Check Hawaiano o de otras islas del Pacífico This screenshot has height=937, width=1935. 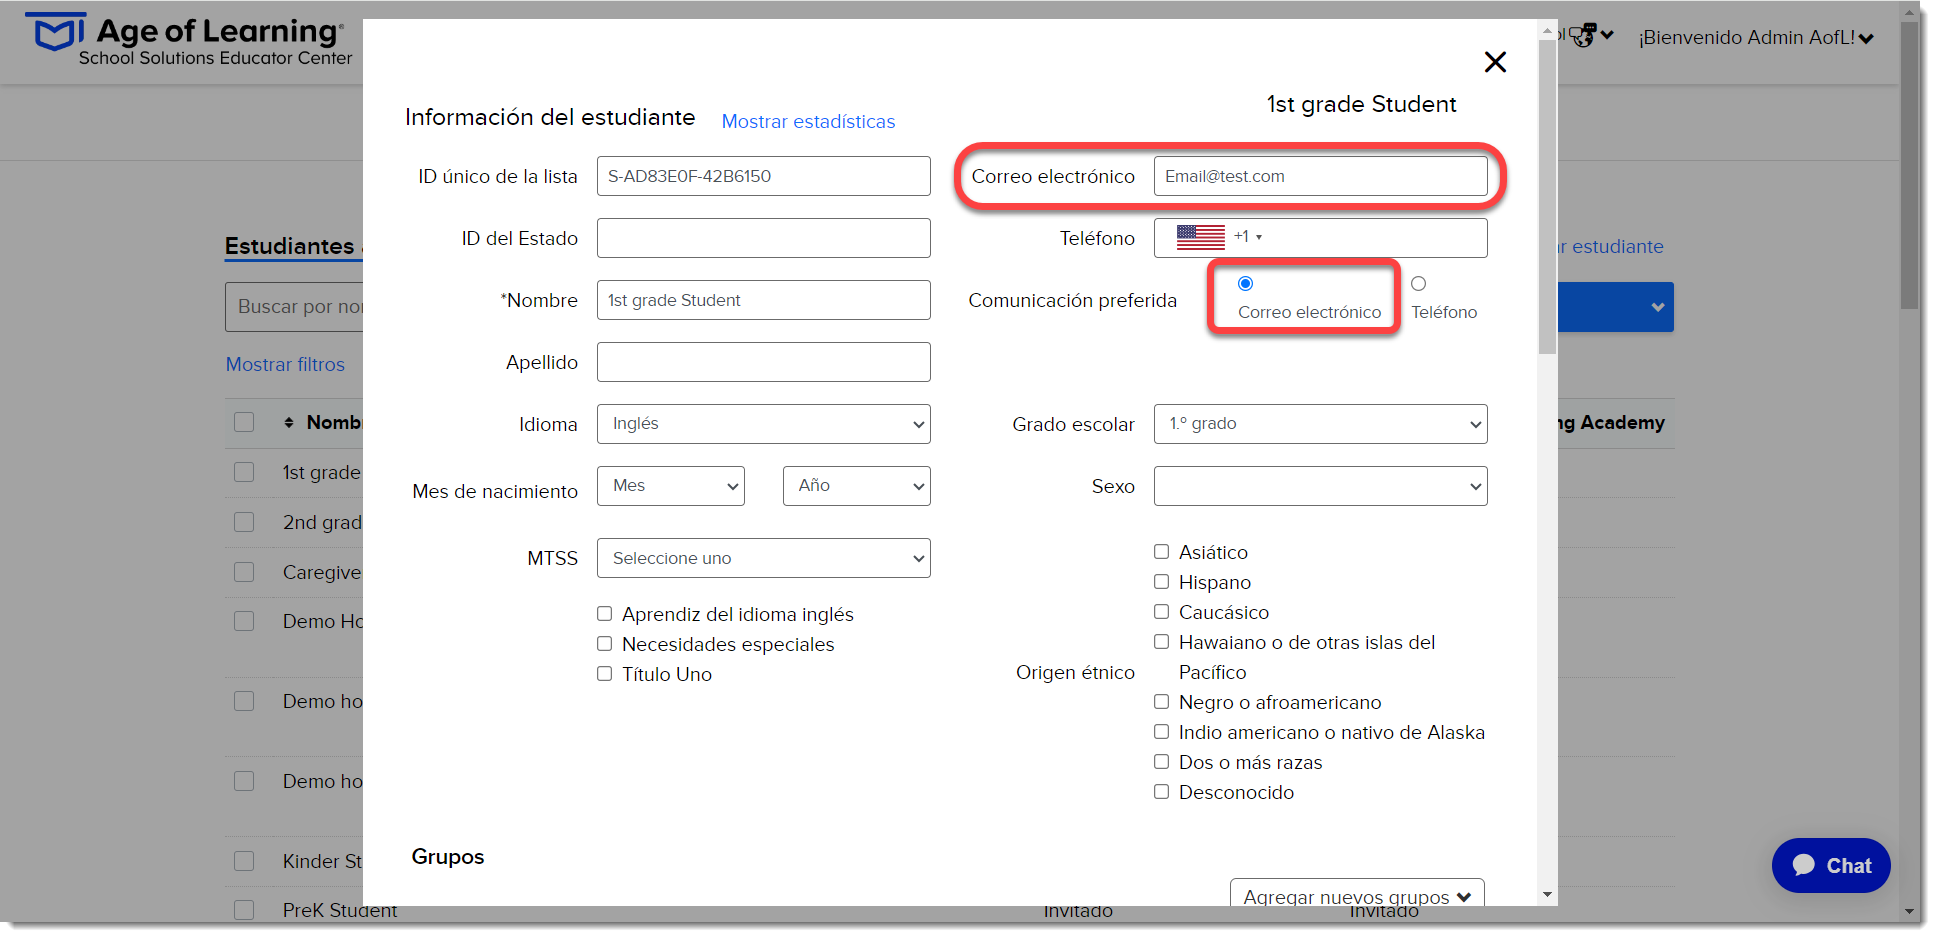pyautogui.click(x=1161, y=642)
